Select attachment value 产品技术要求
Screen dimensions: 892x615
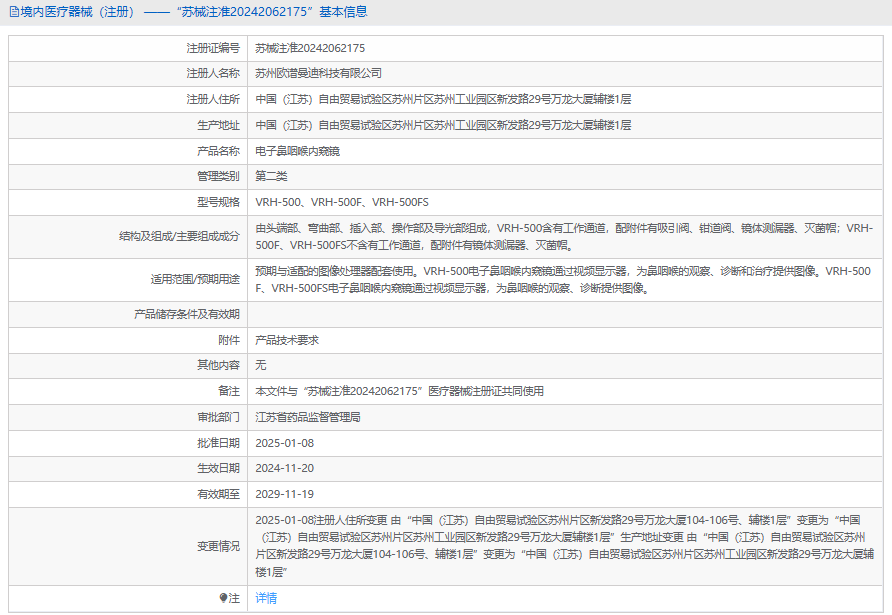[287, 340]
